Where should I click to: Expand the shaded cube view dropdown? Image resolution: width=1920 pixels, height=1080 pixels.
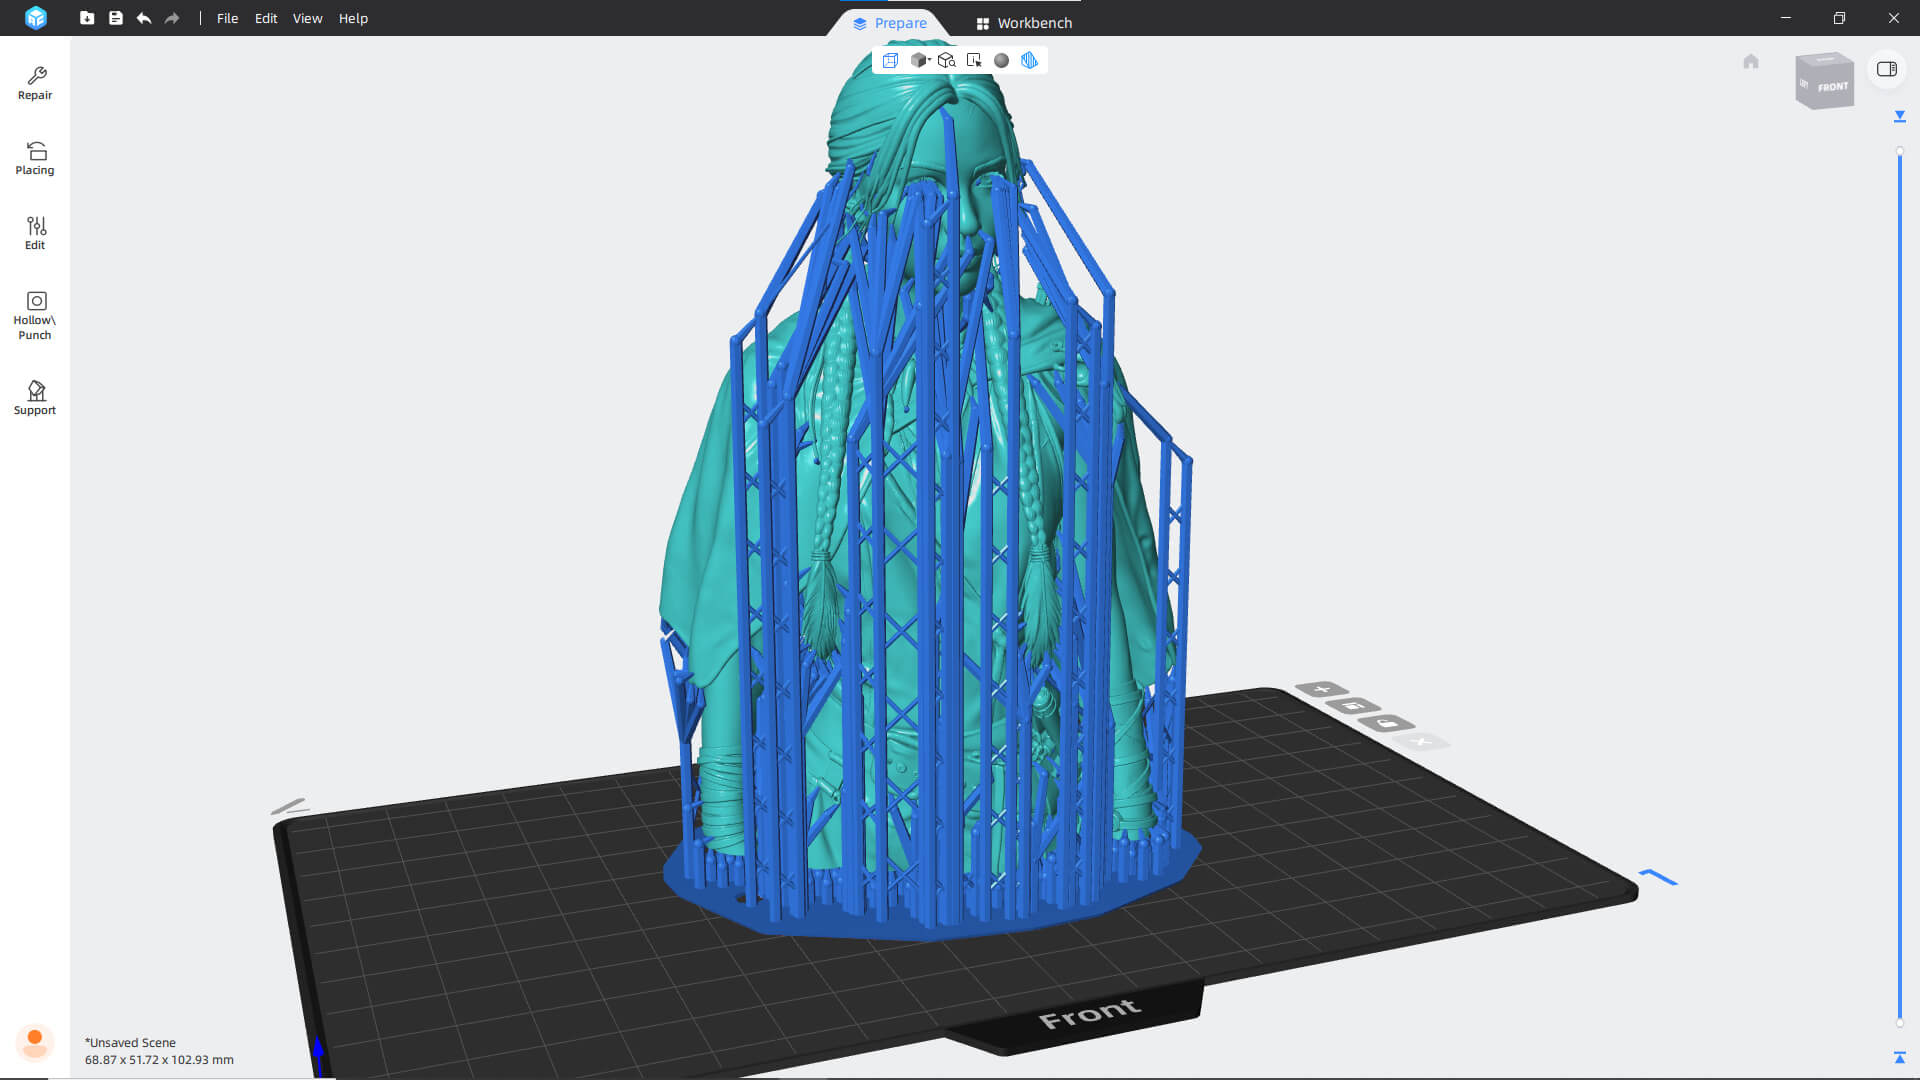[x=920, y=60]
